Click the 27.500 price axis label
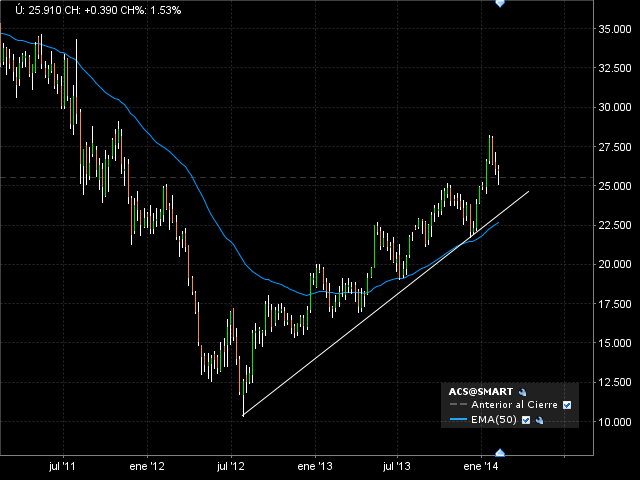 click(x=615, y=147)
